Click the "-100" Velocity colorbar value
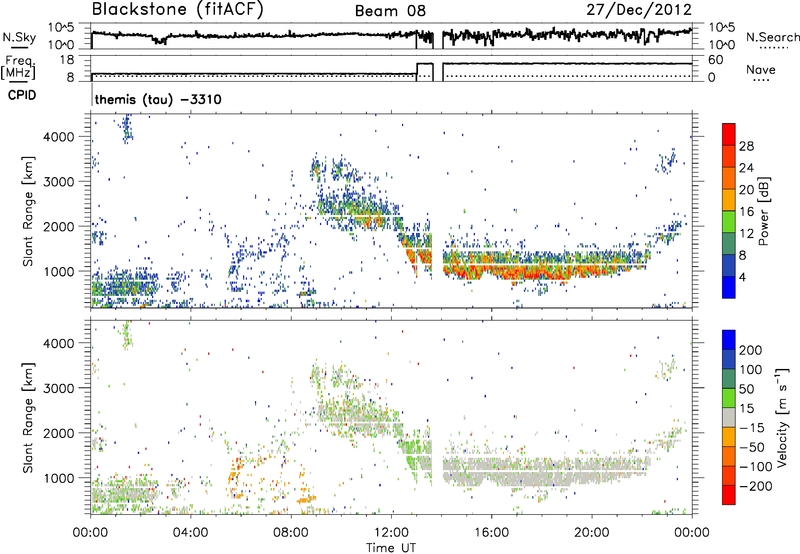 point(756,467)
